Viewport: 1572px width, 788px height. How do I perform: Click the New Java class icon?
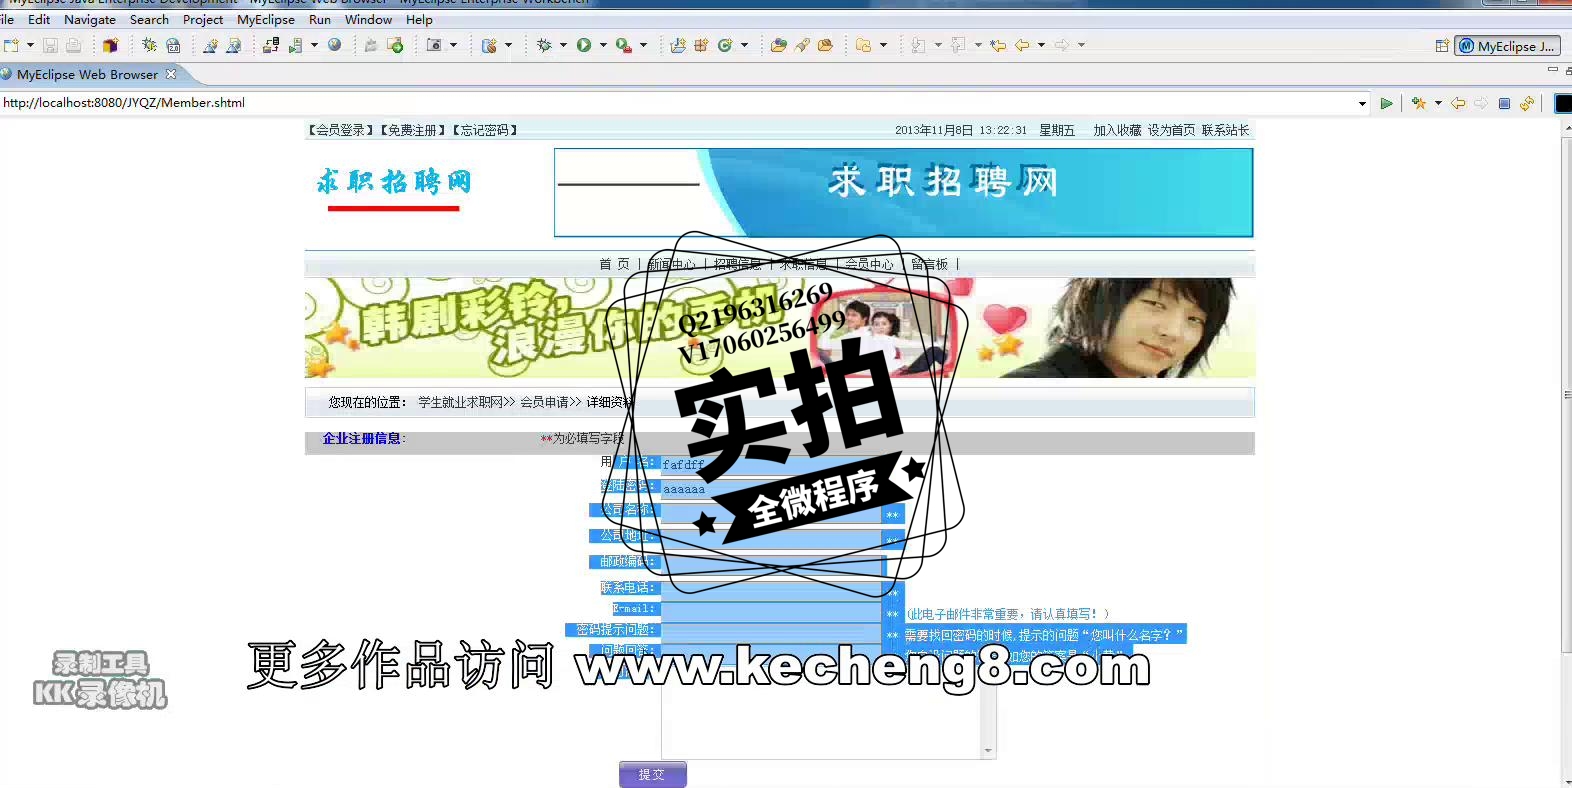coord(726,45)
